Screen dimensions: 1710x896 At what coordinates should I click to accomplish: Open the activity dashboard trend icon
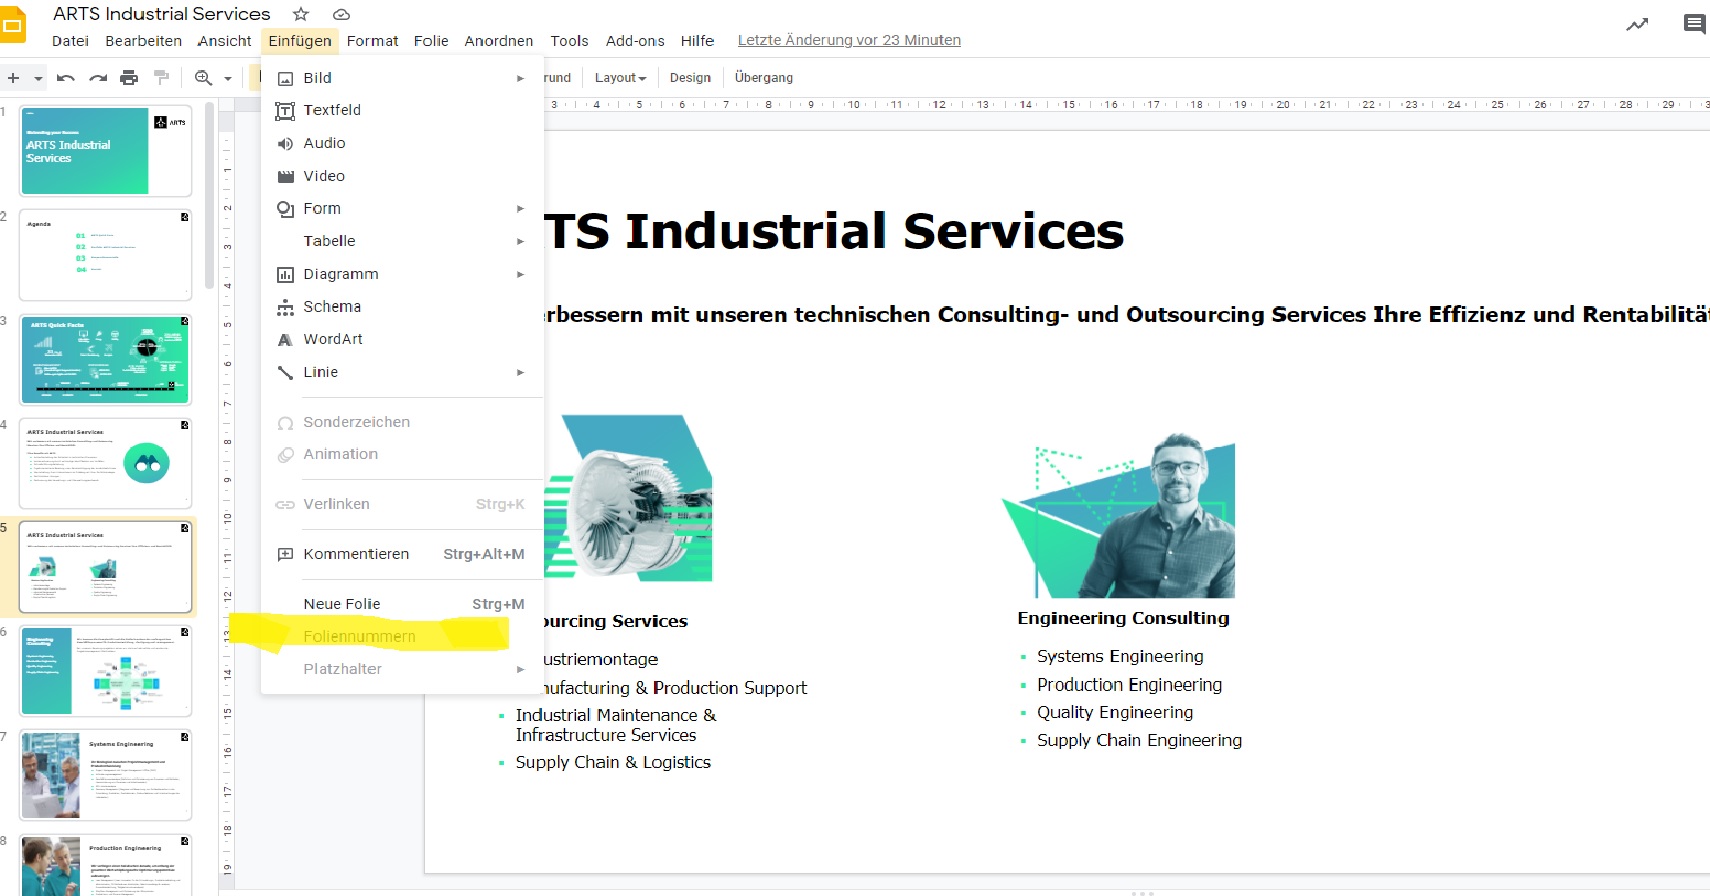point(1637,24)
